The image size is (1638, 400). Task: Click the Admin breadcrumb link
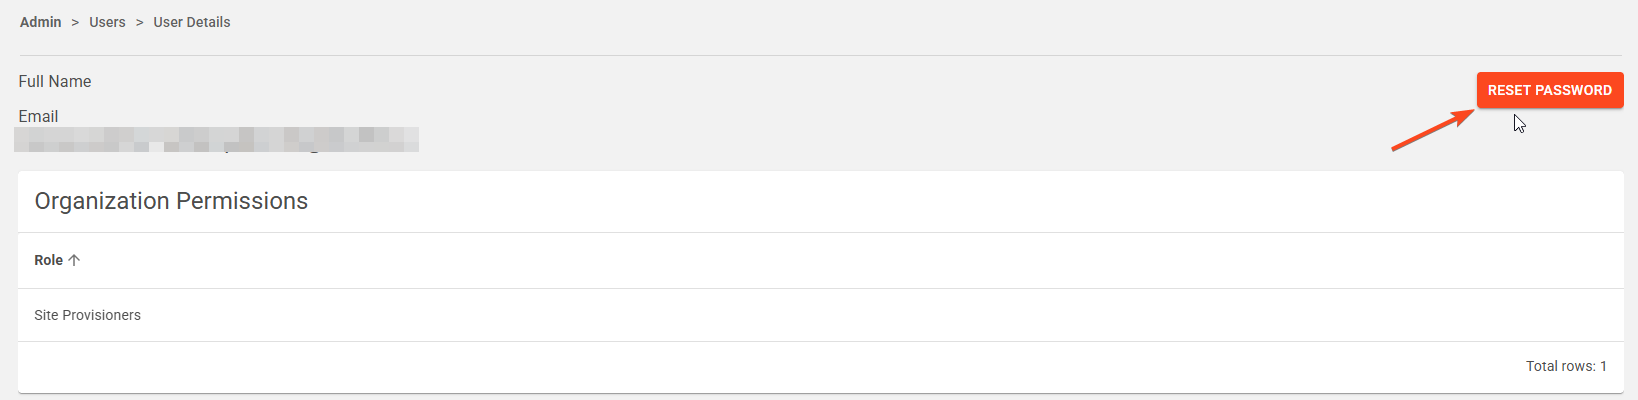coord(41,22)
